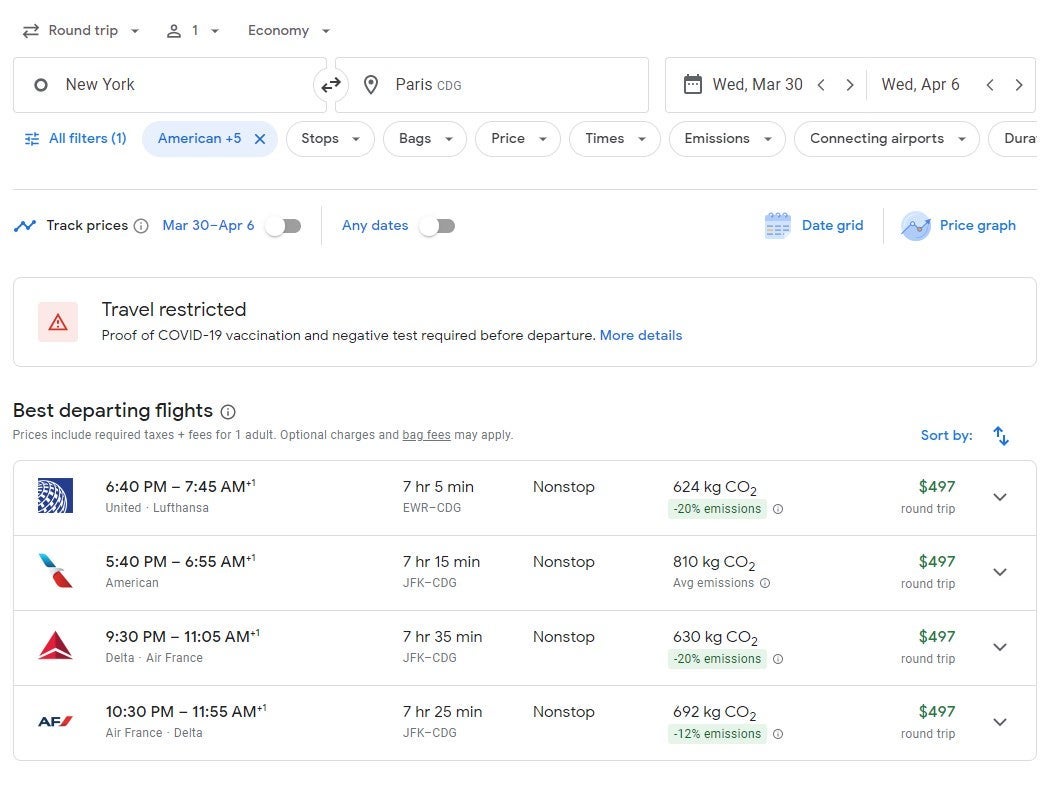Viewport: 1053px width, 789px height.
Task: Click the More details travel restriction link
Action: tap(640, 336)
